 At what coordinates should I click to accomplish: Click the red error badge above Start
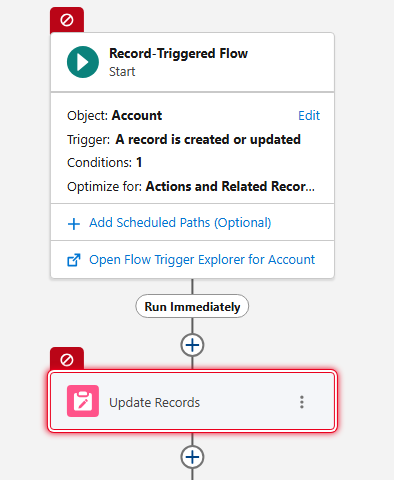[67, 20]
